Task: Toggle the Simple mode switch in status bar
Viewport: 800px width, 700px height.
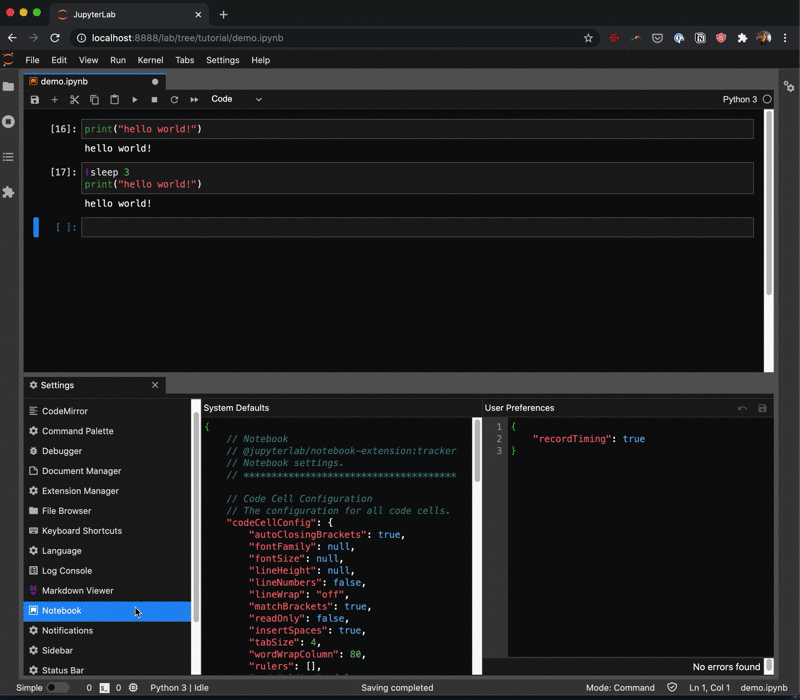Action: point(58,688)
